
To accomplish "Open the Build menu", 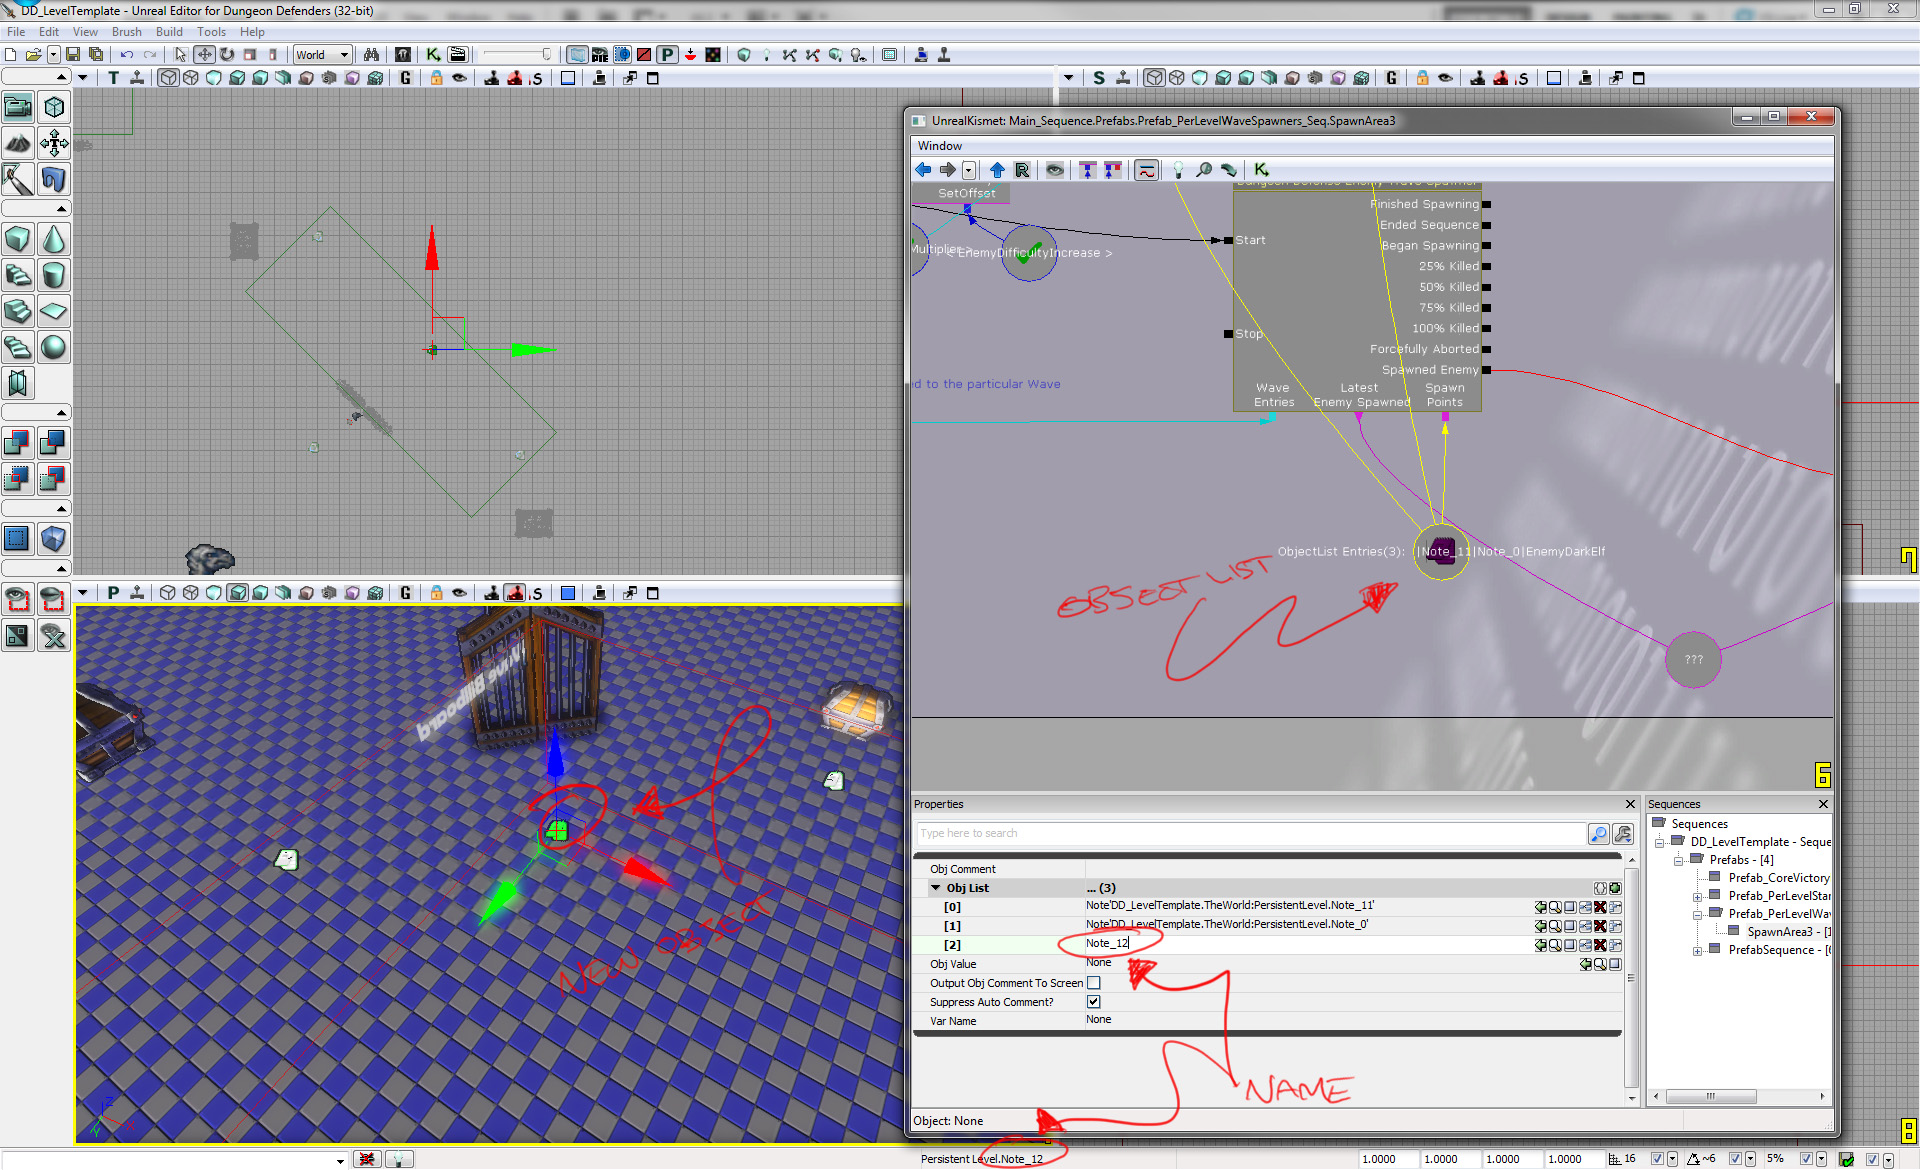I will [x=169, y=32].
